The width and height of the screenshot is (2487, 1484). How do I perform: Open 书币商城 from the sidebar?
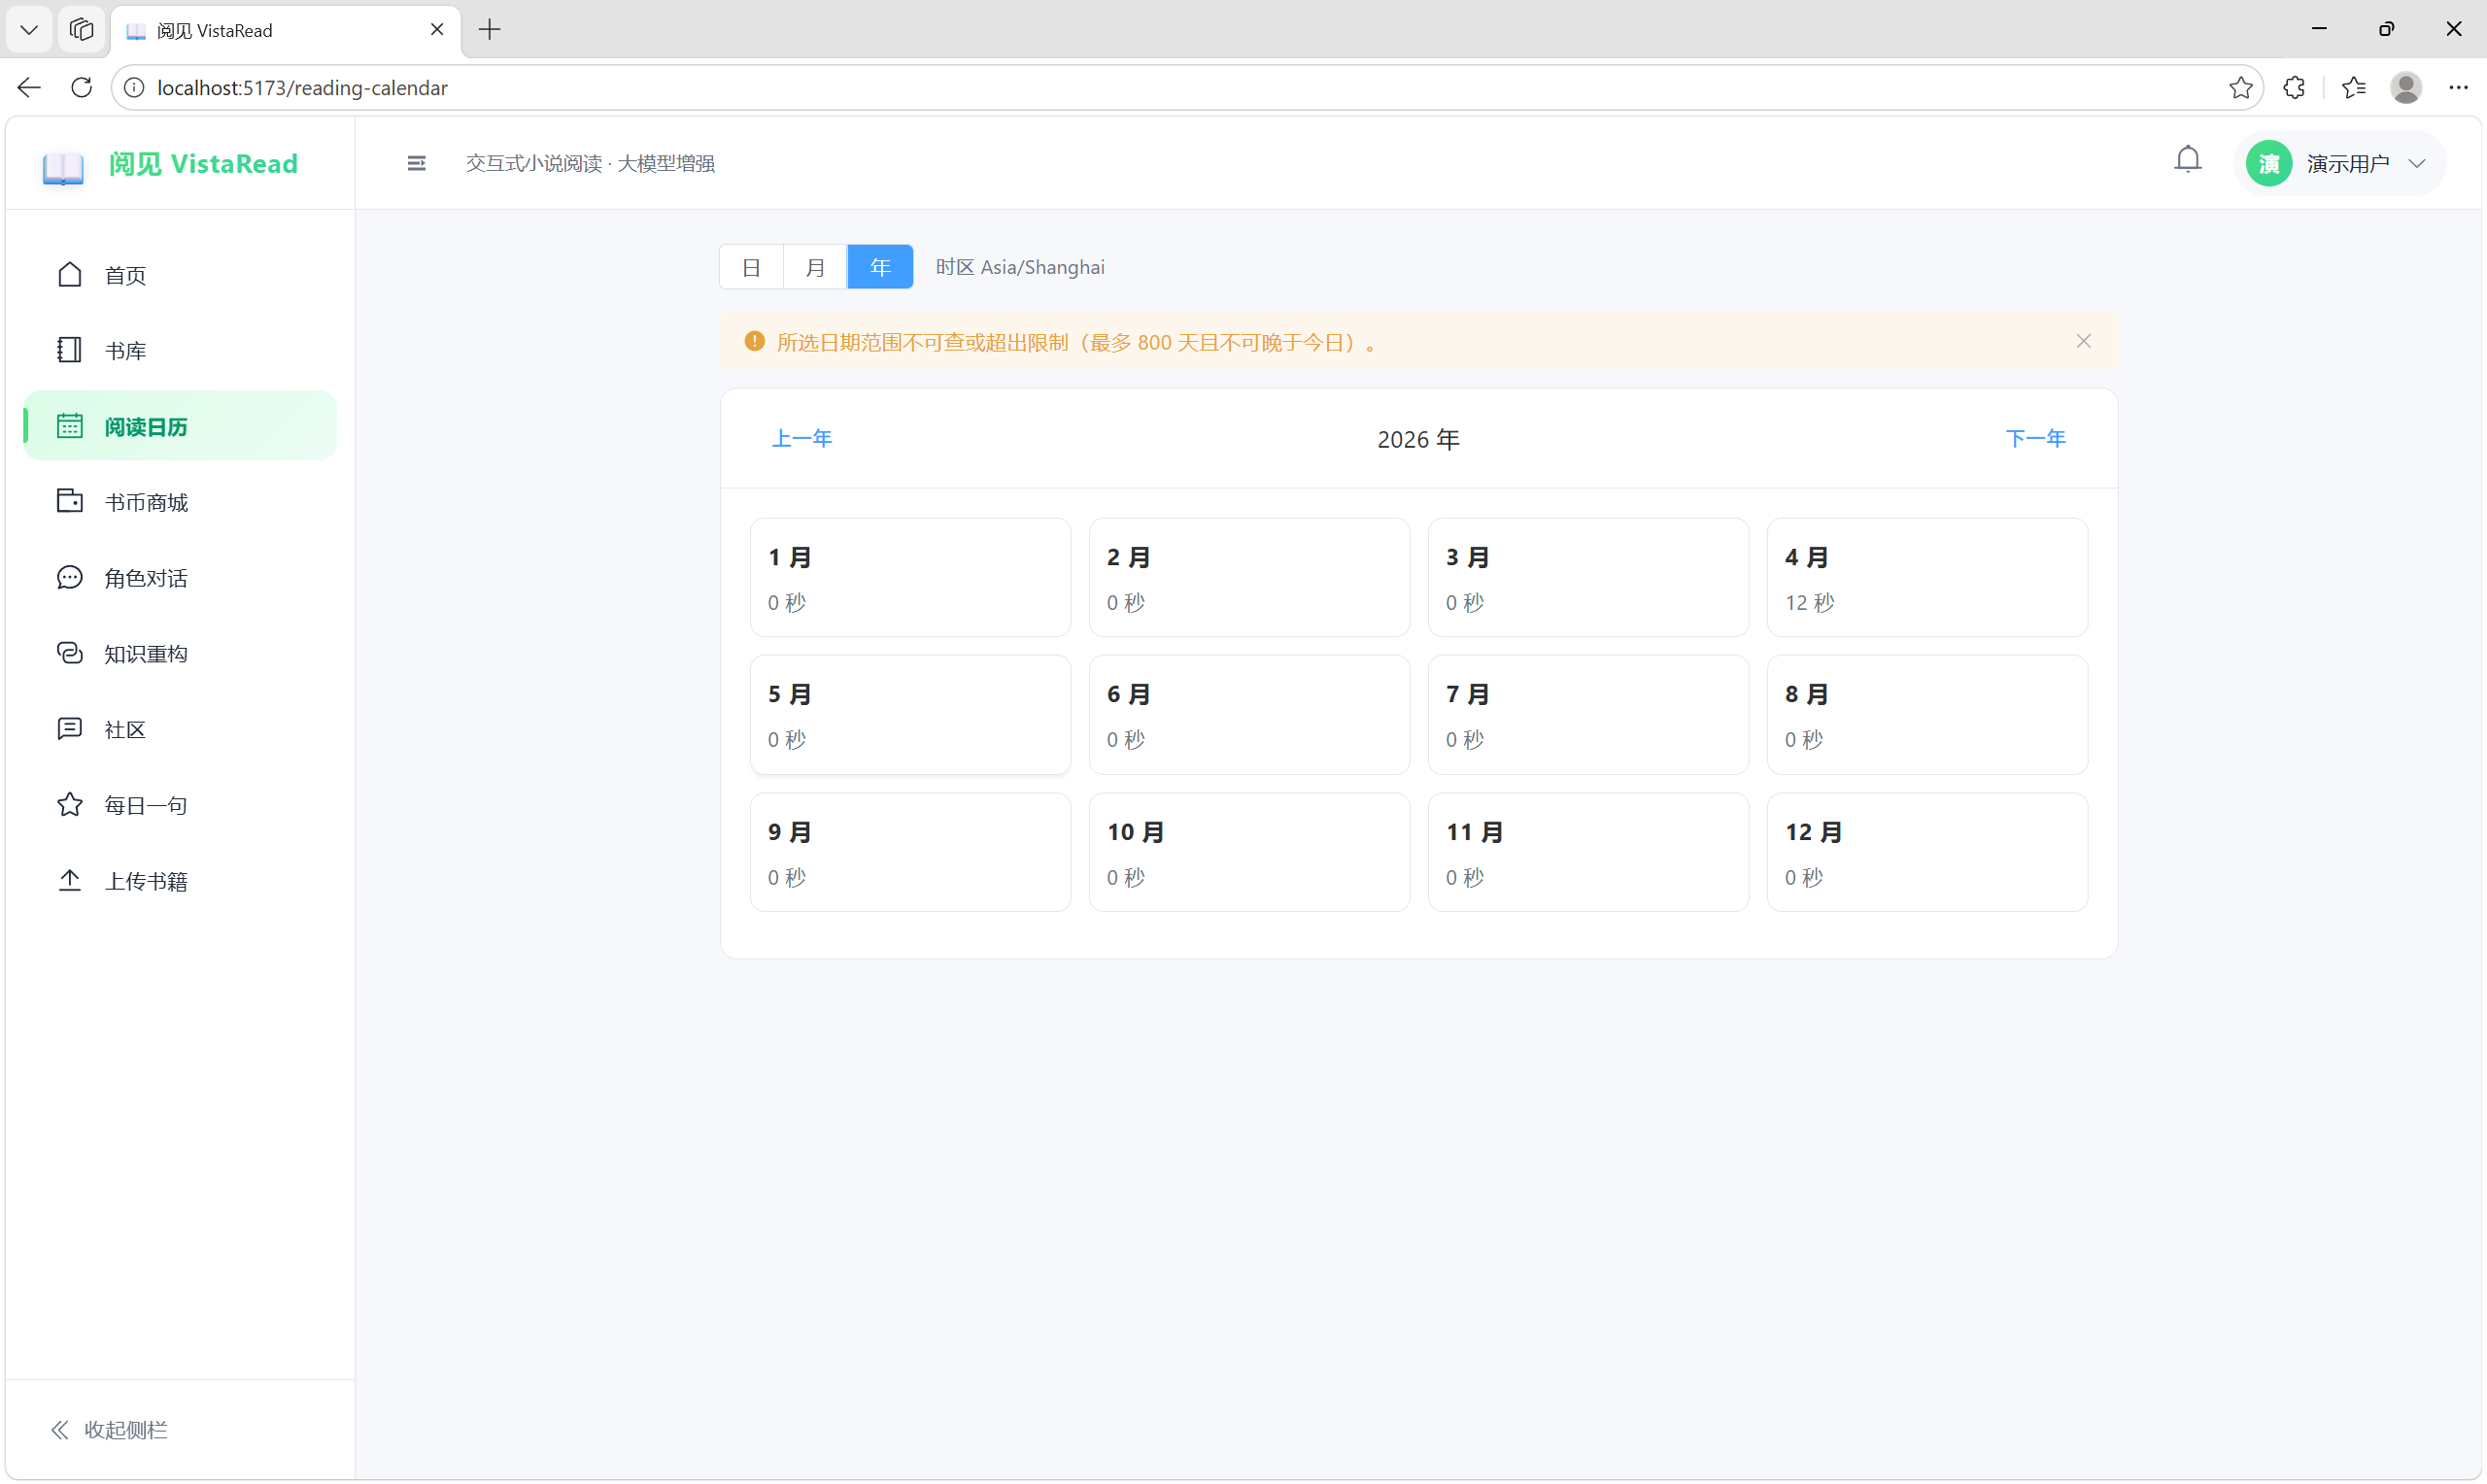coord(180,502)
